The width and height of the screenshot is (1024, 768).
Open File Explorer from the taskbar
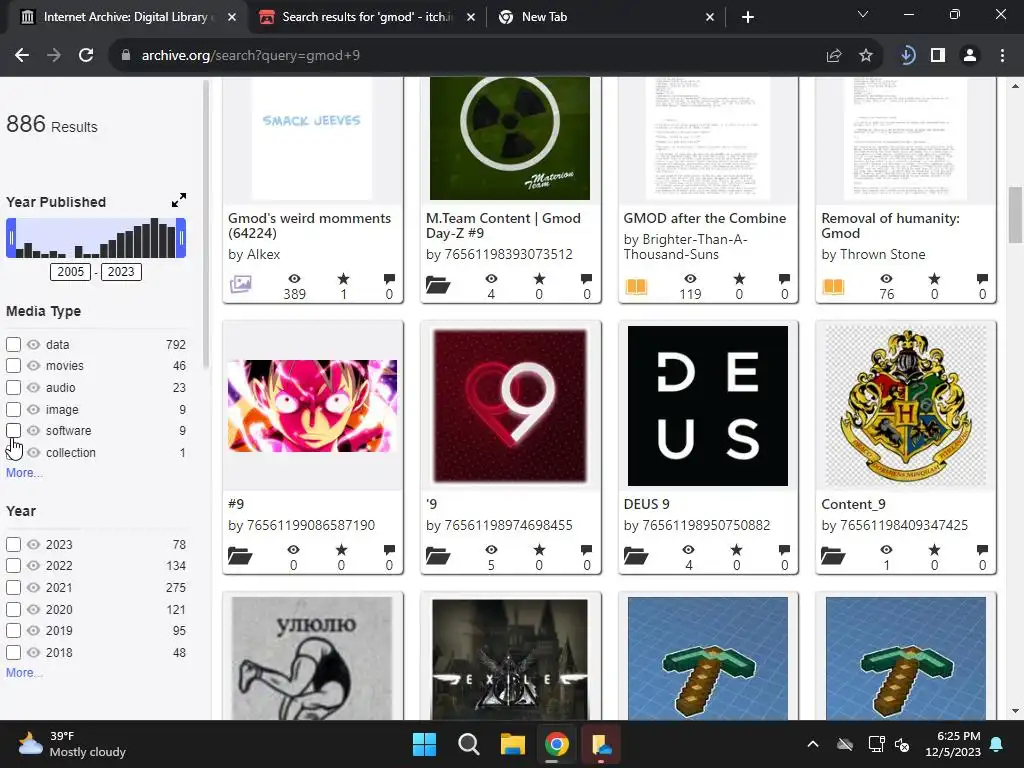tap(513, 744)
